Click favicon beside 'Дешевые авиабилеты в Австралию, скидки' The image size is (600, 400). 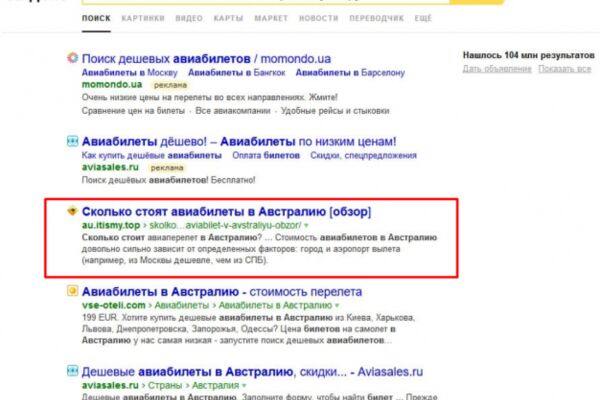pyautogui.click(x=72, y=371)
